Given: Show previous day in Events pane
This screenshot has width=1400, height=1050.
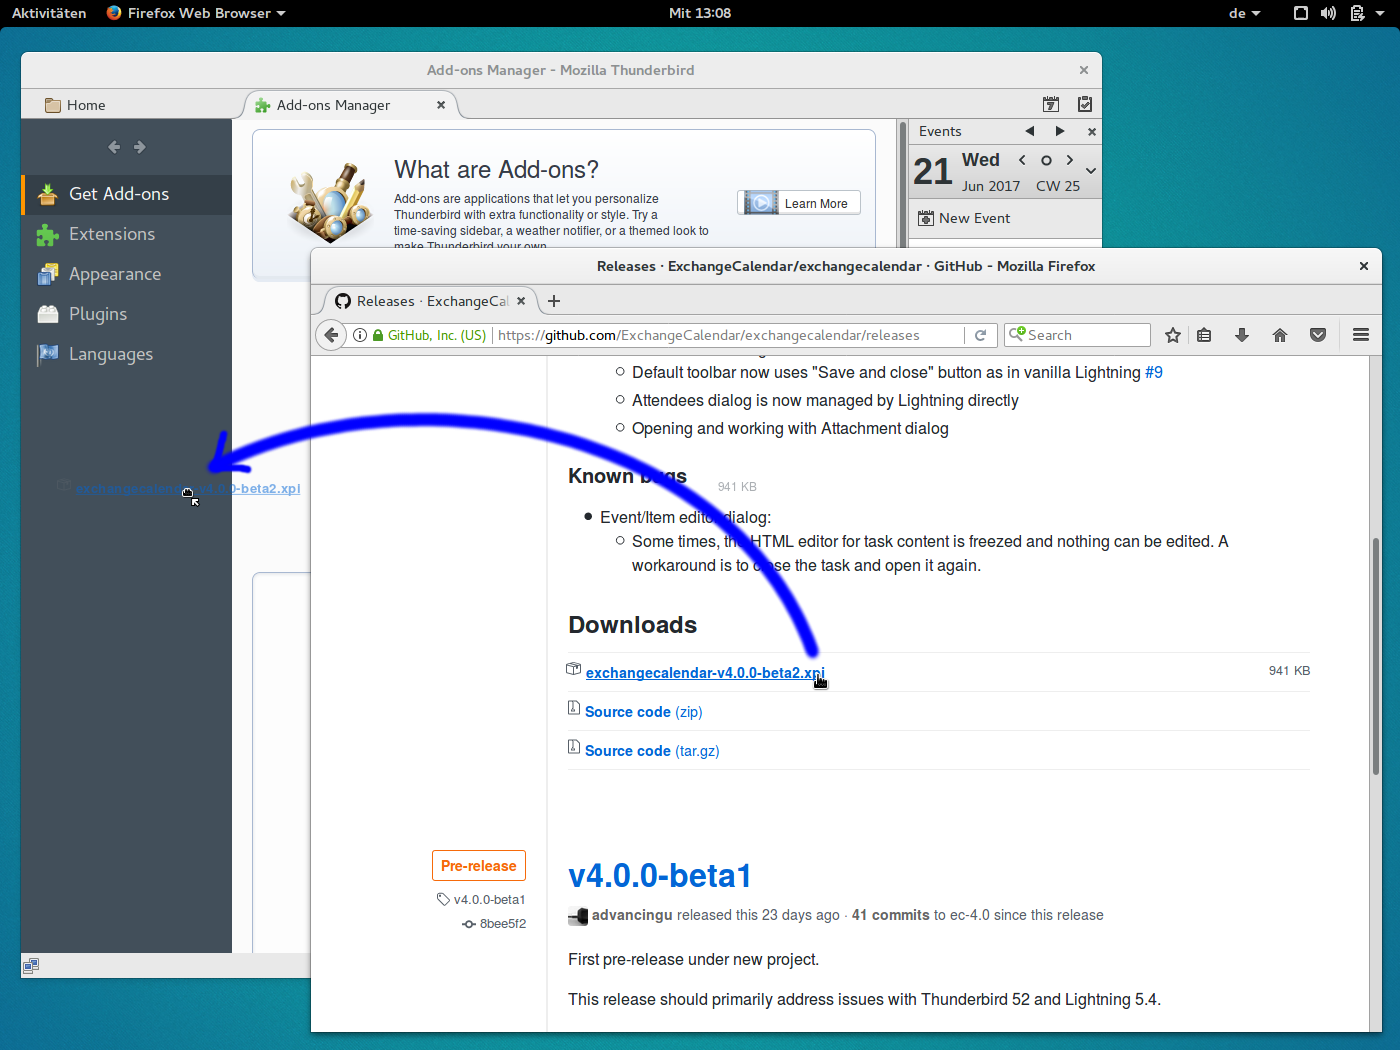Looking at the screenshot, I should [1029, 131].
